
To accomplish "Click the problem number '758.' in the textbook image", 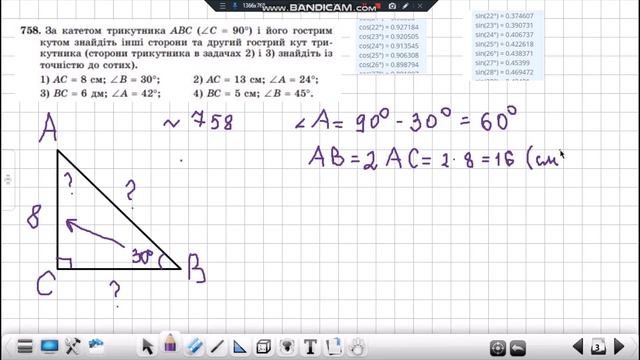I will [x=31, y=31].
